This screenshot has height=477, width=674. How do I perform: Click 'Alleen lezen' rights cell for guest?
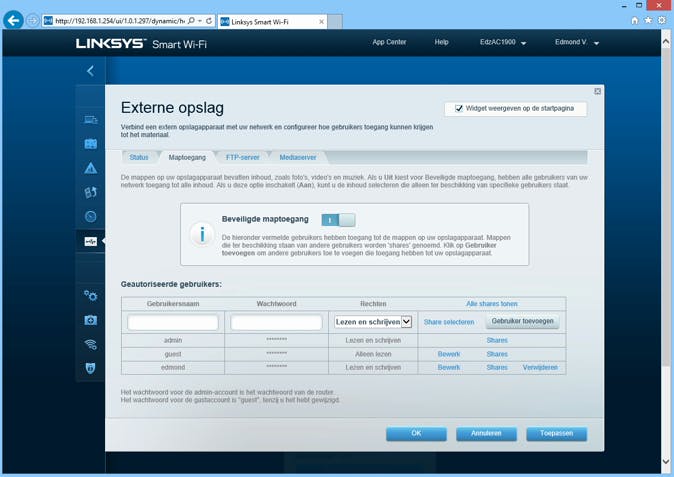point(373,354)
